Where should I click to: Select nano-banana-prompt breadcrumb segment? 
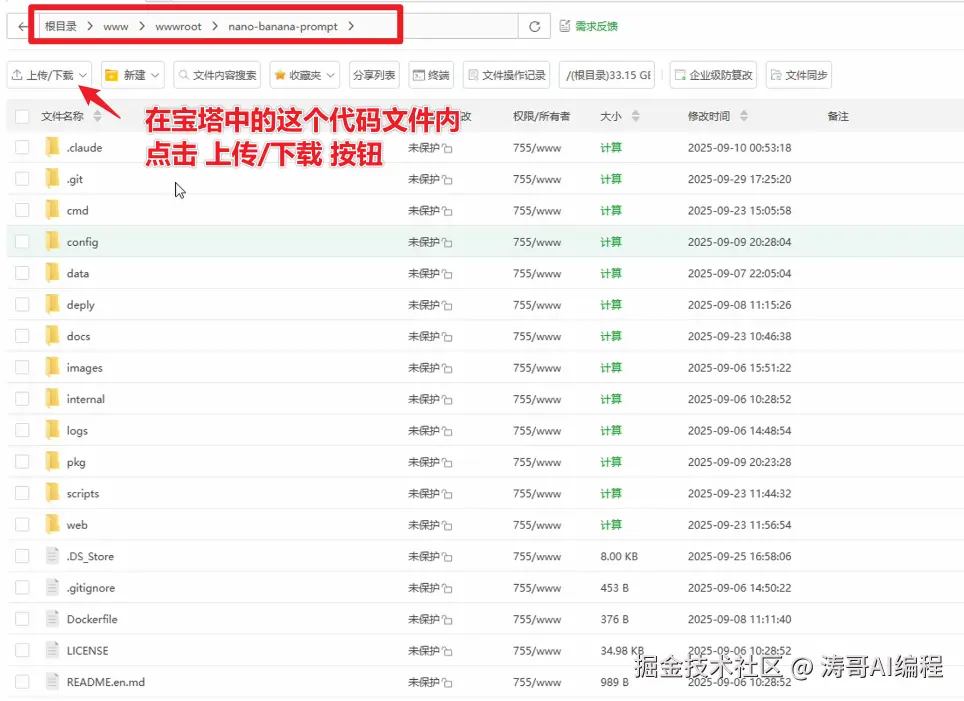[x=283, y=26]
